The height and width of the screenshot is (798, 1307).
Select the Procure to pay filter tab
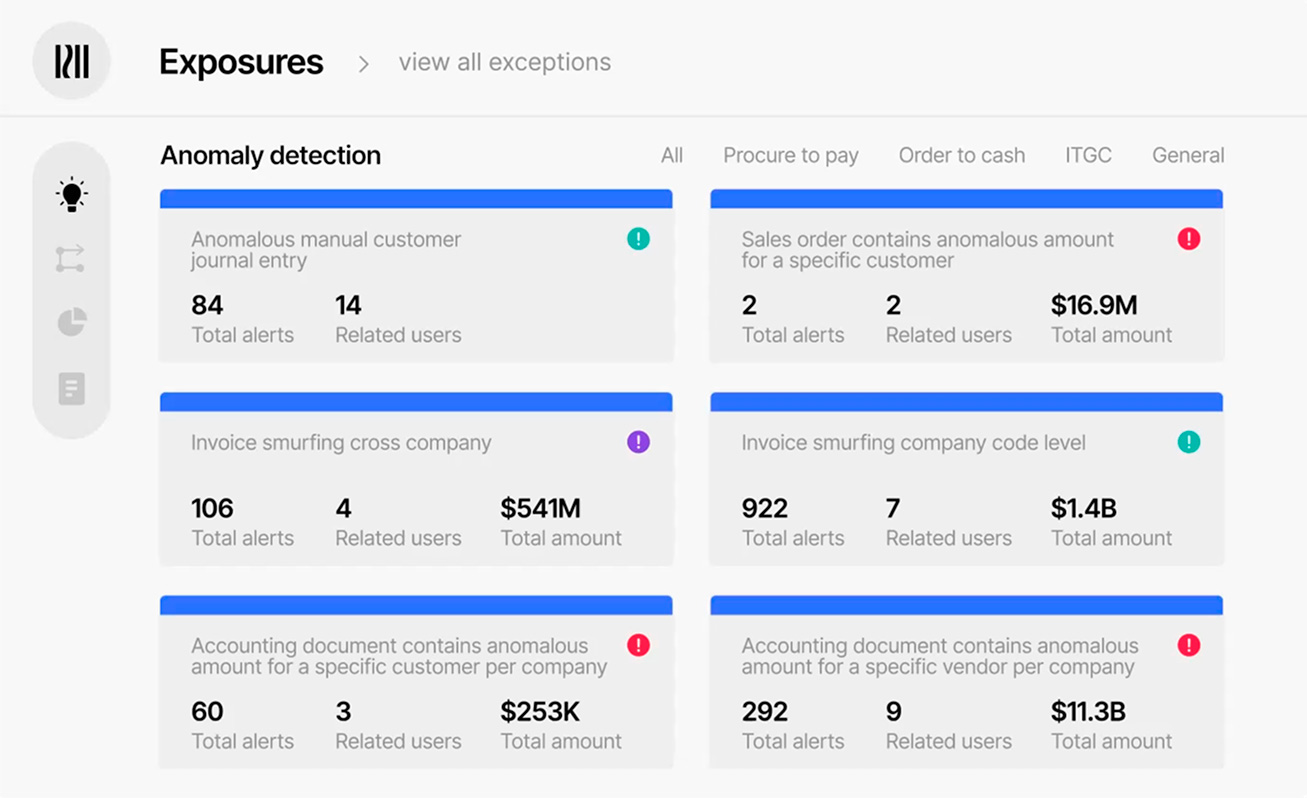pos(791,155)
